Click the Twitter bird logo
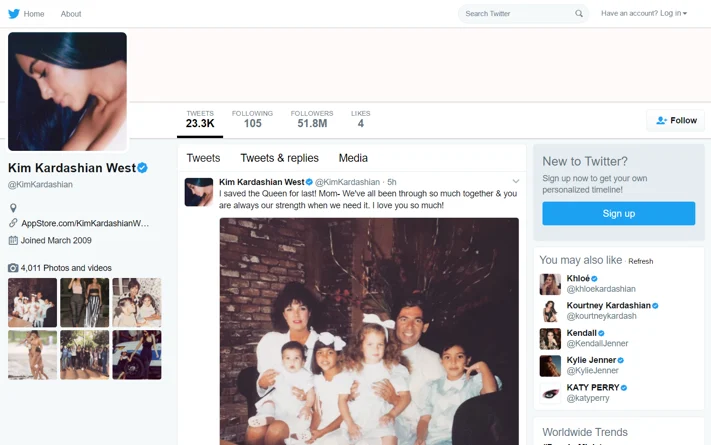 point(14,14)
